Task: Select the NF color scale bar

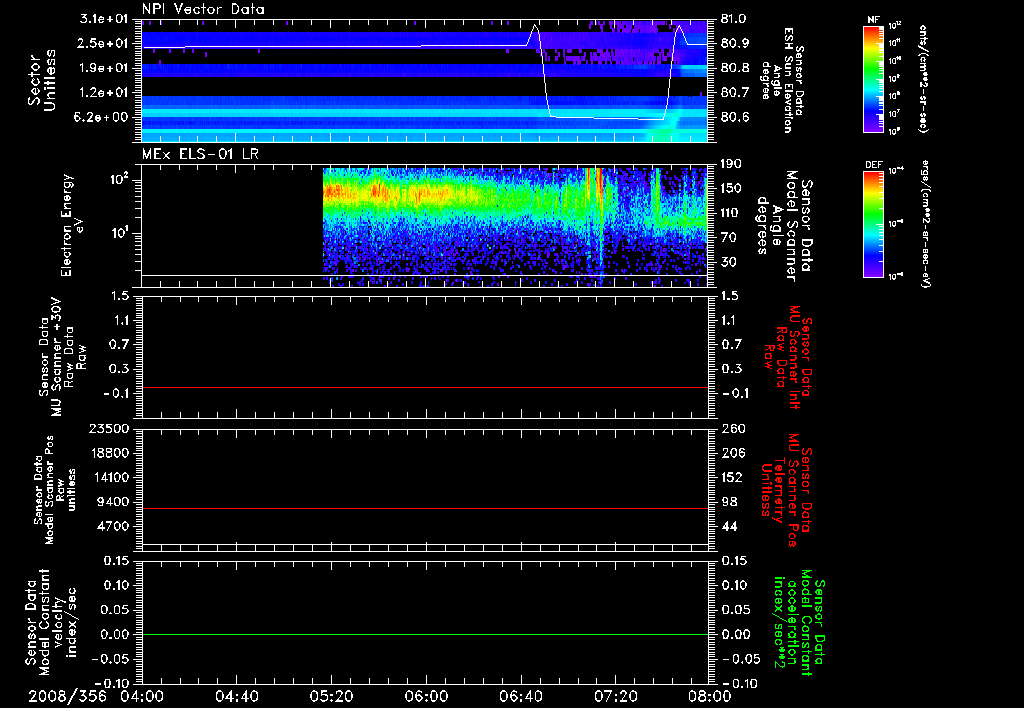Action: point(873,78)
